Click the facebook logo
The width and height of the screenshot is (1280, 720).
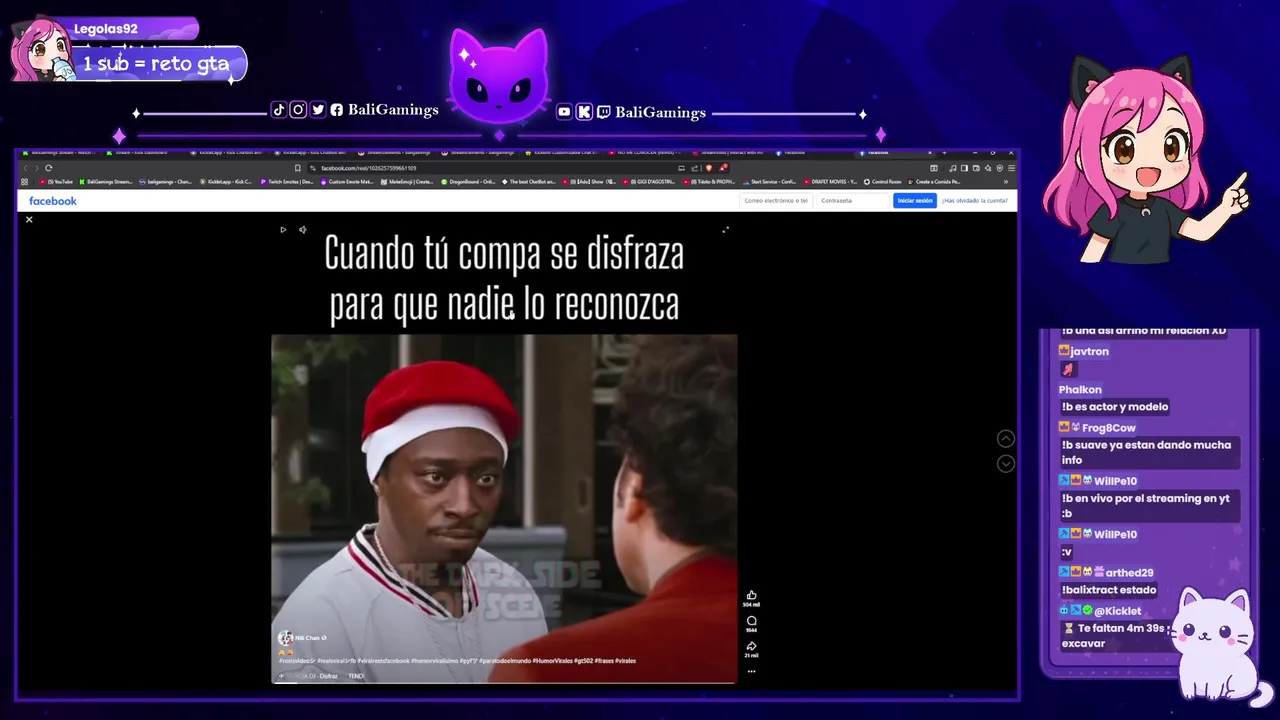[x=53, y=201]
